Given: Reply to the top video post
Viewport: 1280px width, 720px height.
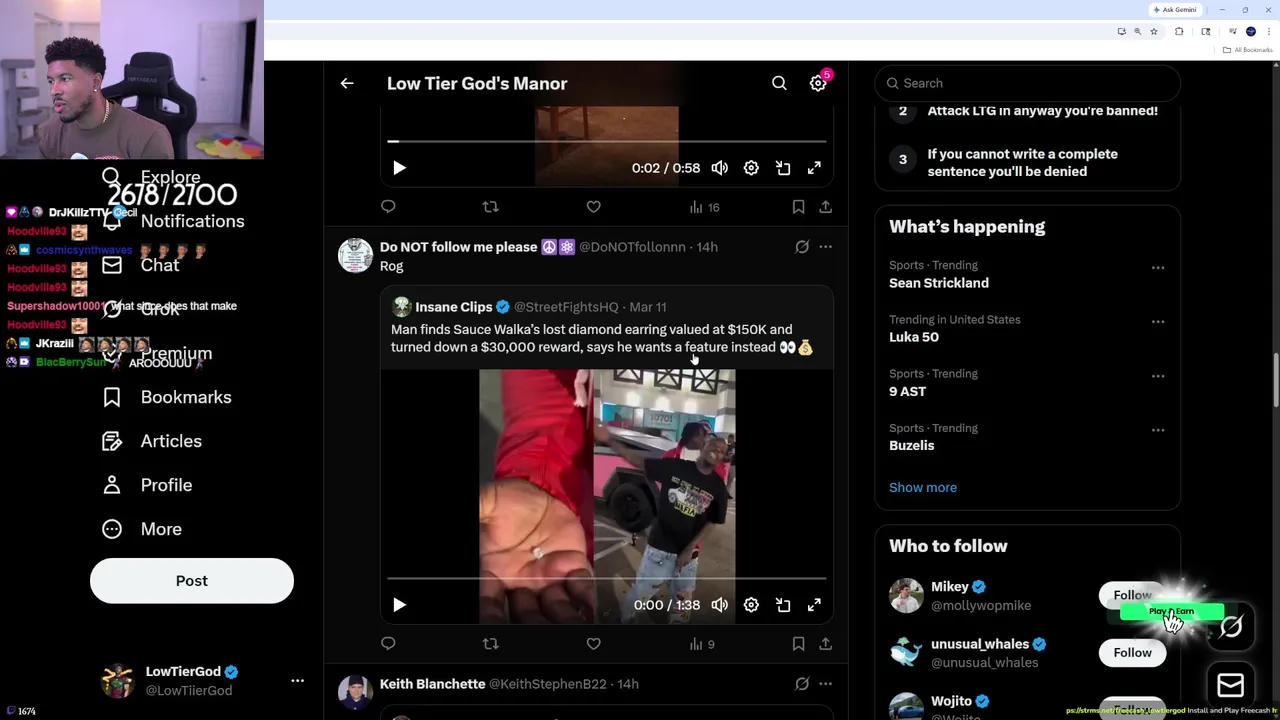Looking at the screenshot, I should click(x=388, y=207).
